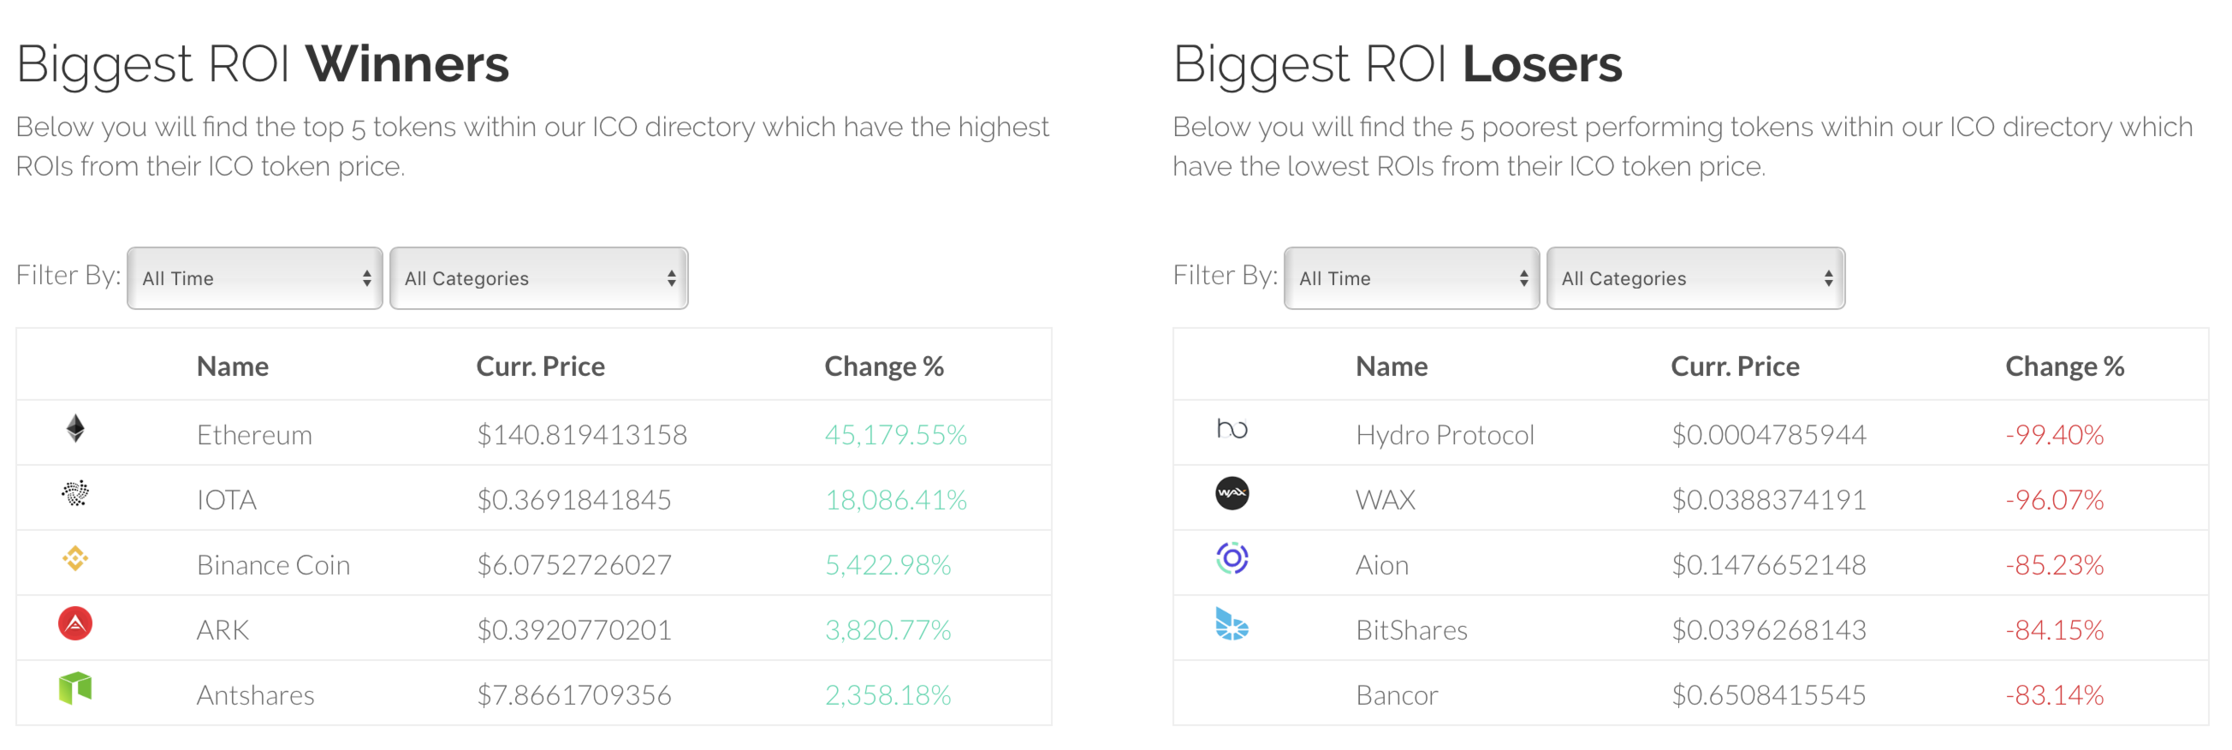The height and width of the screenshot is (750, 2232).
Task: Click the Antshares name link
Action: click(x=255, y=695)
